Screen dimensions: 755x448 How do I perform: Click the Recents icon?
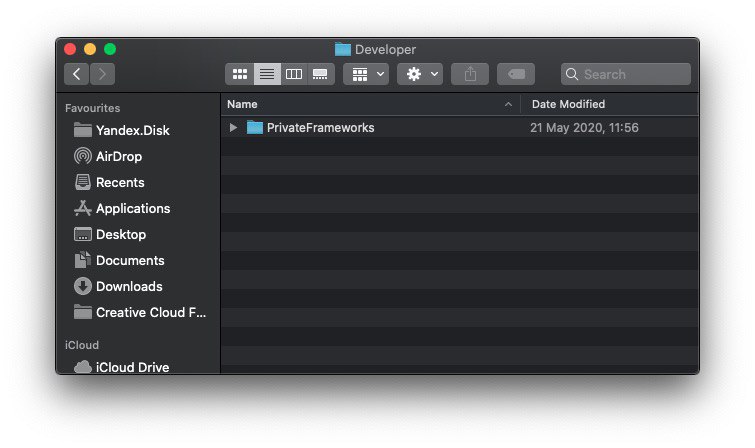click(x=83, y=182)
